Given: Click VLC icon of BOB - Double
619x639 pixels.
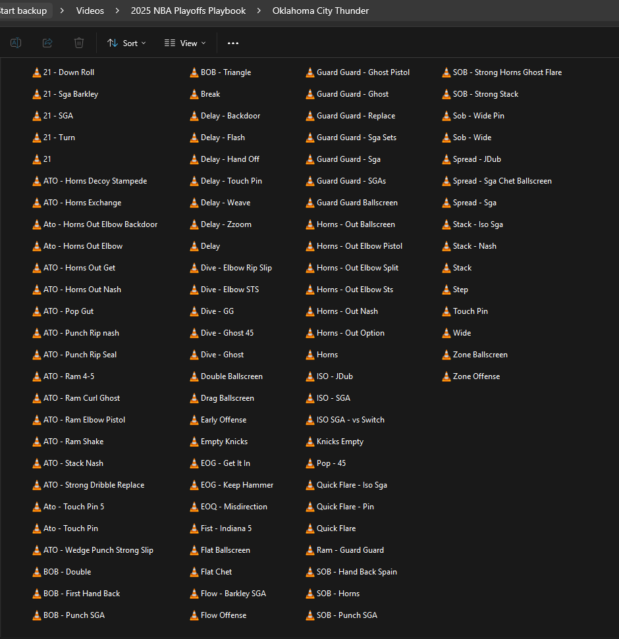Looking at the screenshot, I should tap(37, 572).
